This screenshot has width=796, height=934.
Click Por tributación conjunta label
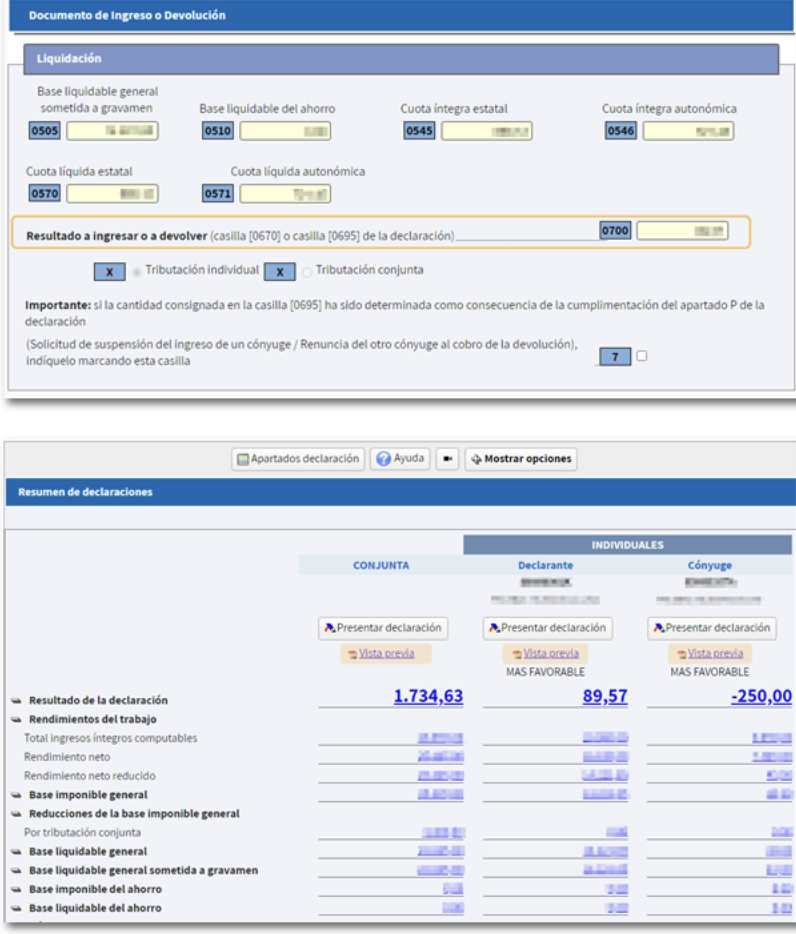pos(82,832)
